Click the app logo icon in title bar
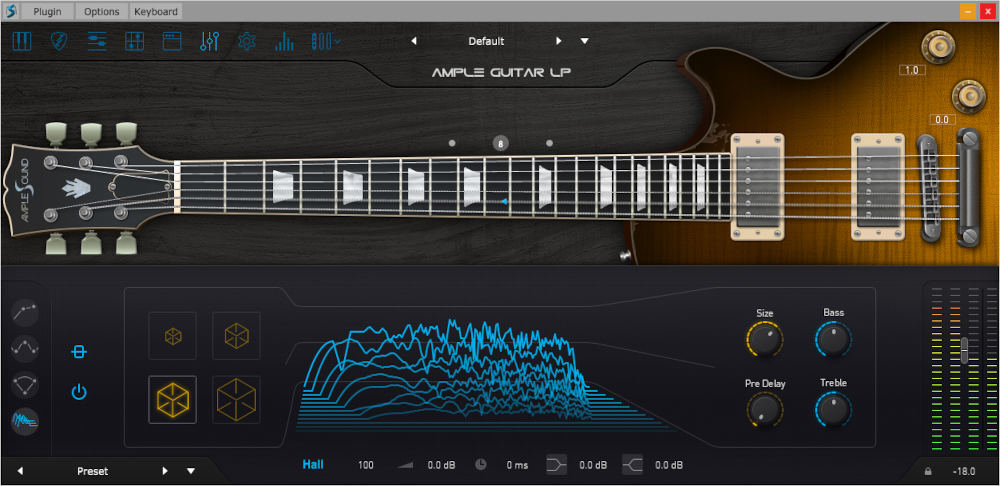This screenshot has height=486, width=1000. [9, 11]
